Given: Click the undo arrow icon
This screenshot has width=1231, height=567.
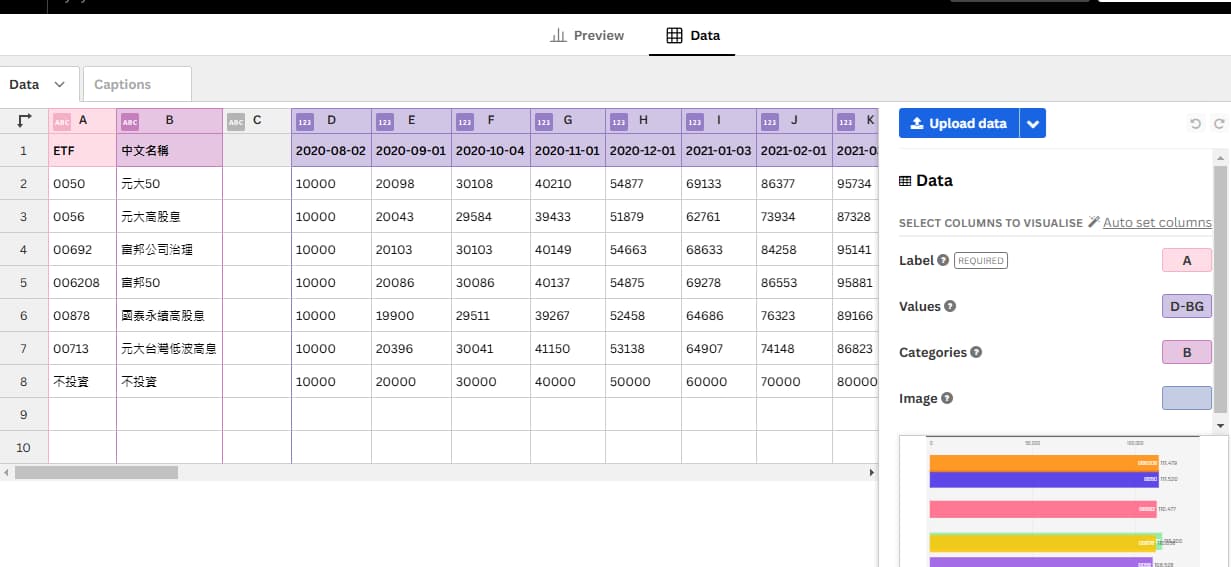Looking at the screenshot, I should click(1195, 124).
